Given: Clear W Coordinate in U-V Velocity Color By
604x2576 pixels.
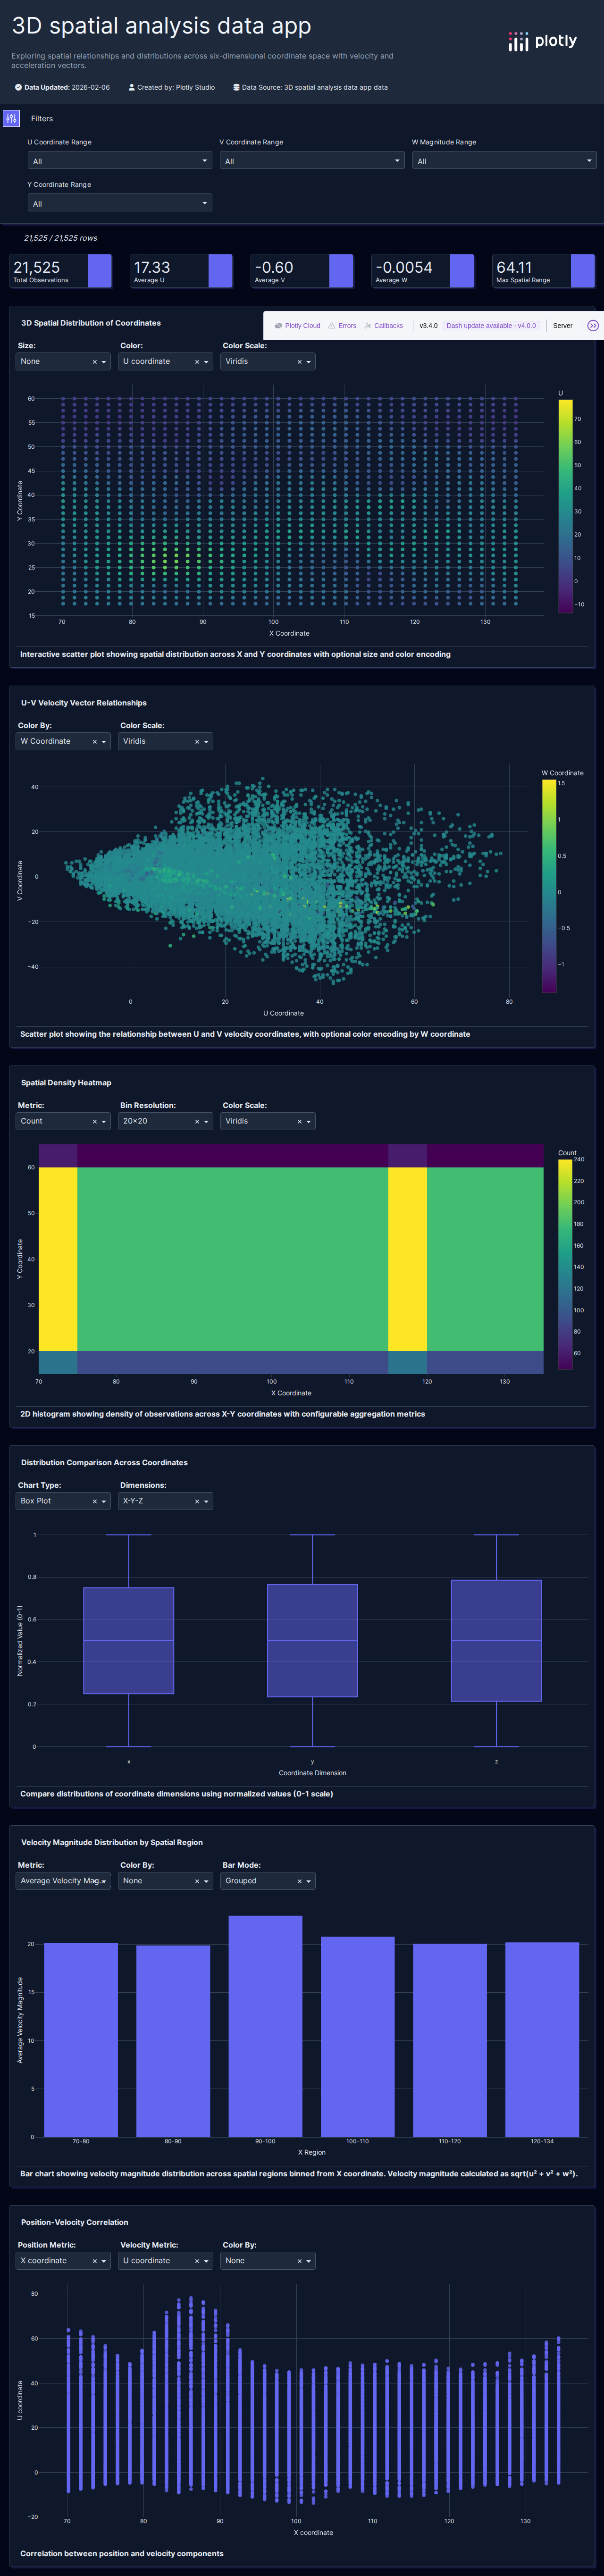Looking at the screenshot, I should pos(95,742).
